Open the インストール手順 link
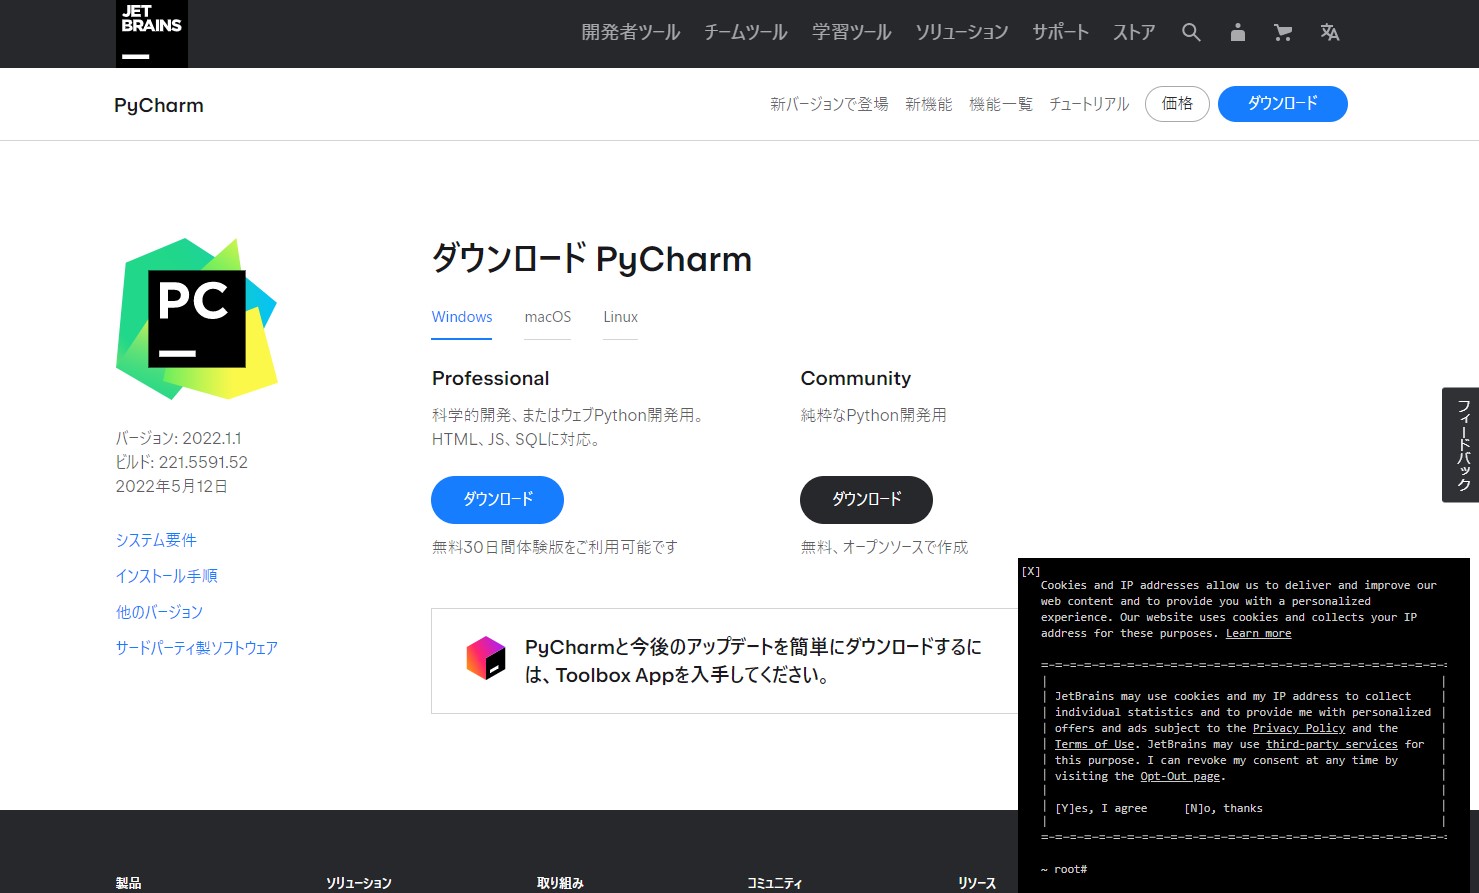1479x893 pixels. coord(166,576)
